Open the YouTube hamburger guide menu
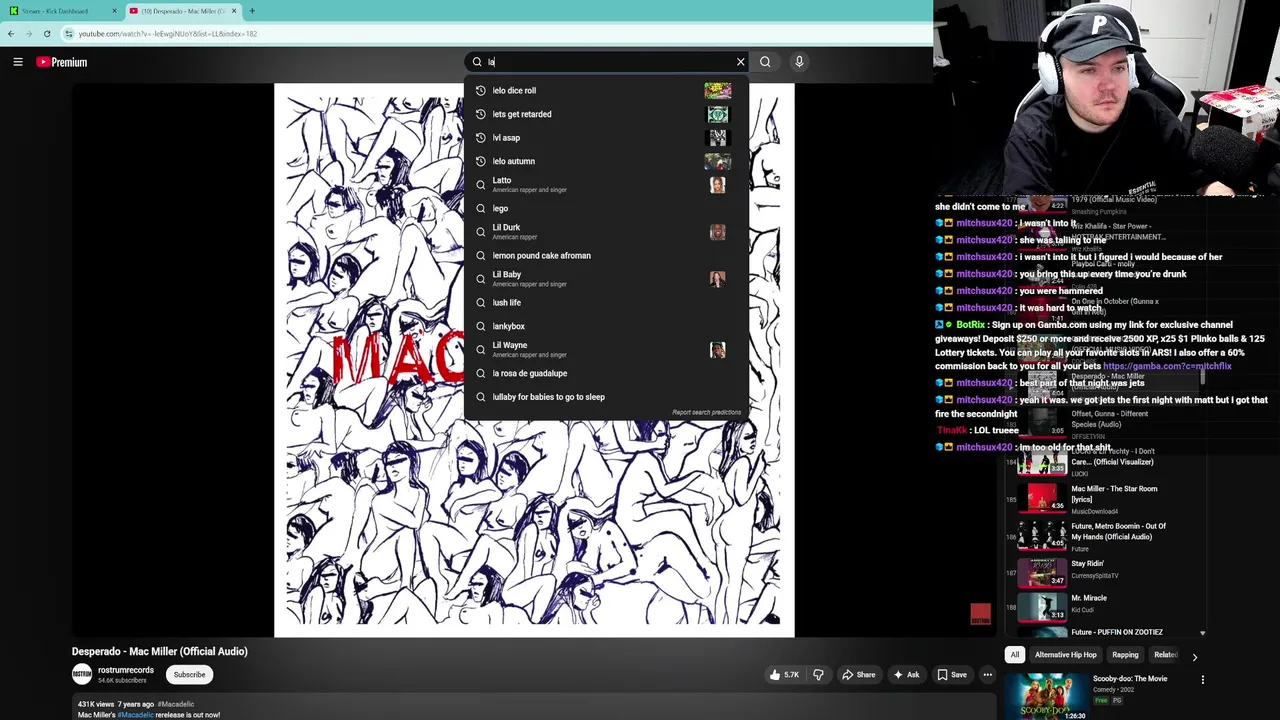Viewport: 1280px width, 720px height. 18,62
